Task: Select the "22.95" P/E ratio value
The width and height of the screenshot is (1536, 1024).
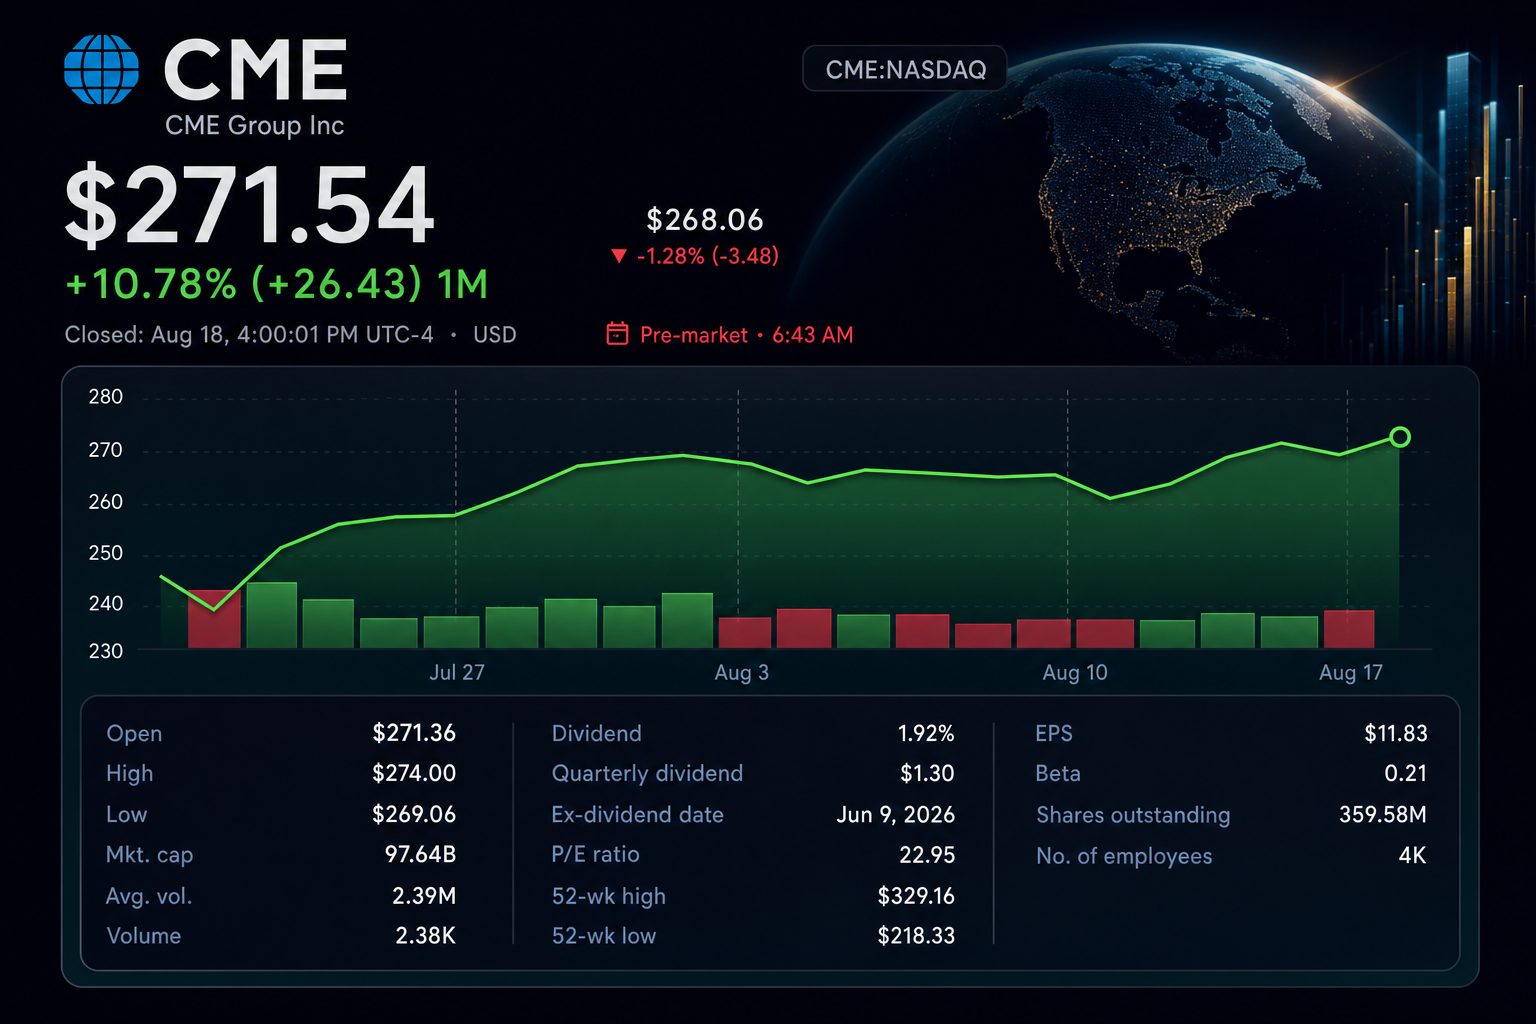Action: pyautogui.click(x=927, y=855)
